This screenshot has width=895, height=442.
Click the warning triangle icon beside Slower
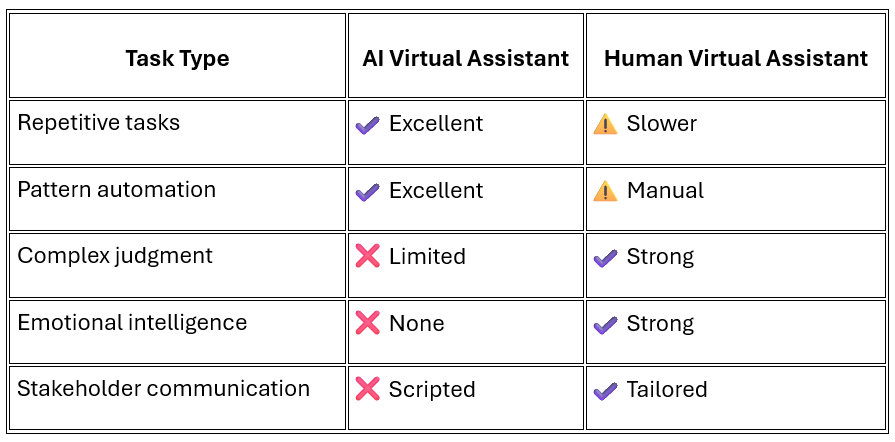click(605, 123)
